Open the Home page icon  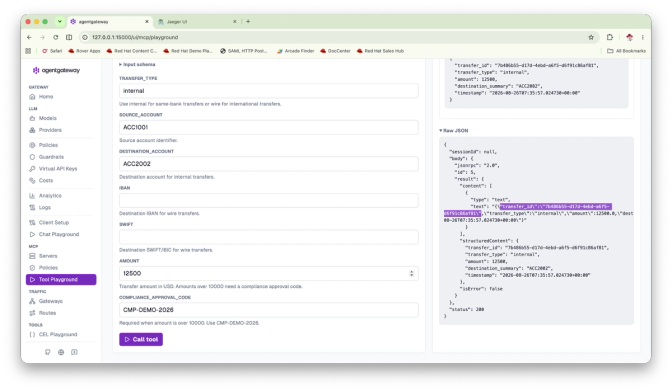(32, 97)
